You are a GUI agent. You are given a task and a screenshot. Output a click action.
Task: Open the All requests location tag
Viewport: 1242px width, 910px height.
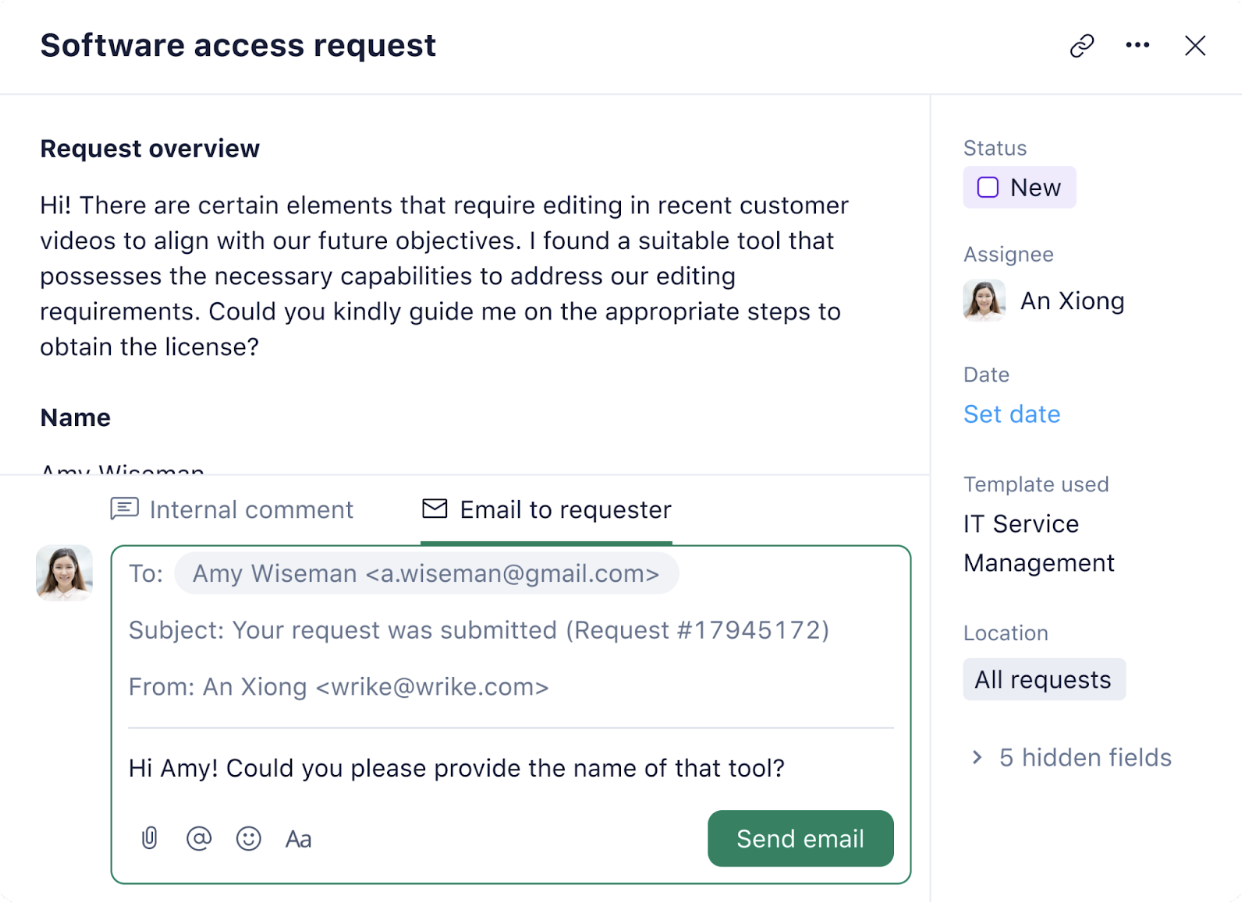pyautogui.click(x=1044, y=680)
